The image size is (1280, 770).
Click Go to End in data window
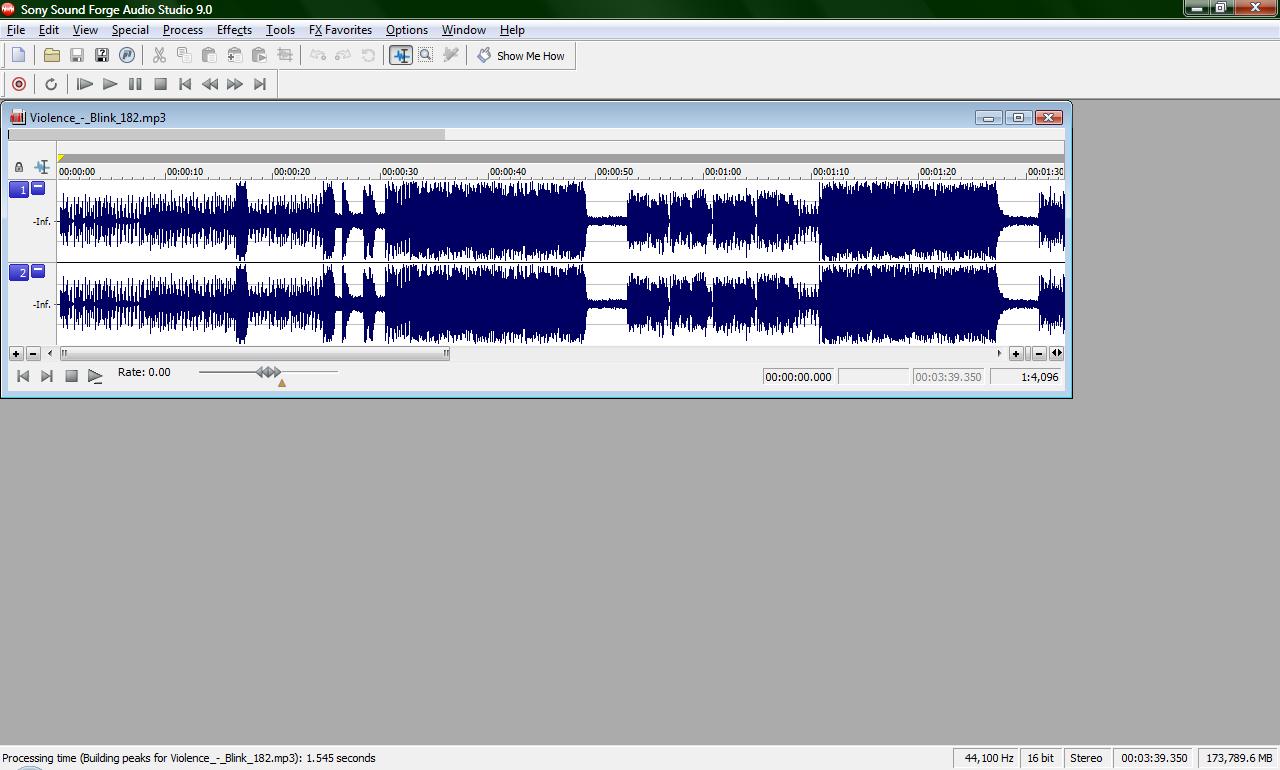(x=47, y=376)
